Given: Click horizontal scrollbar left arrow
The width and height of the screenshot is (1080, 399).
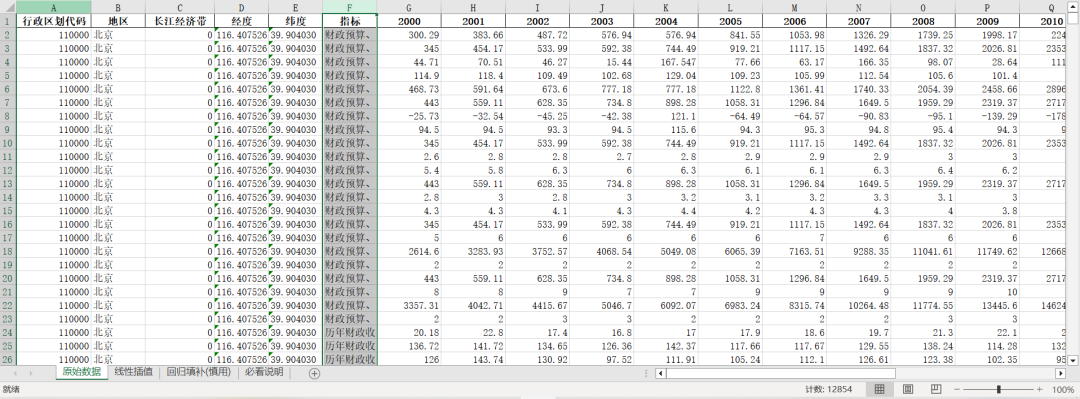Looking at the screenshot, I should click(660, 373).
